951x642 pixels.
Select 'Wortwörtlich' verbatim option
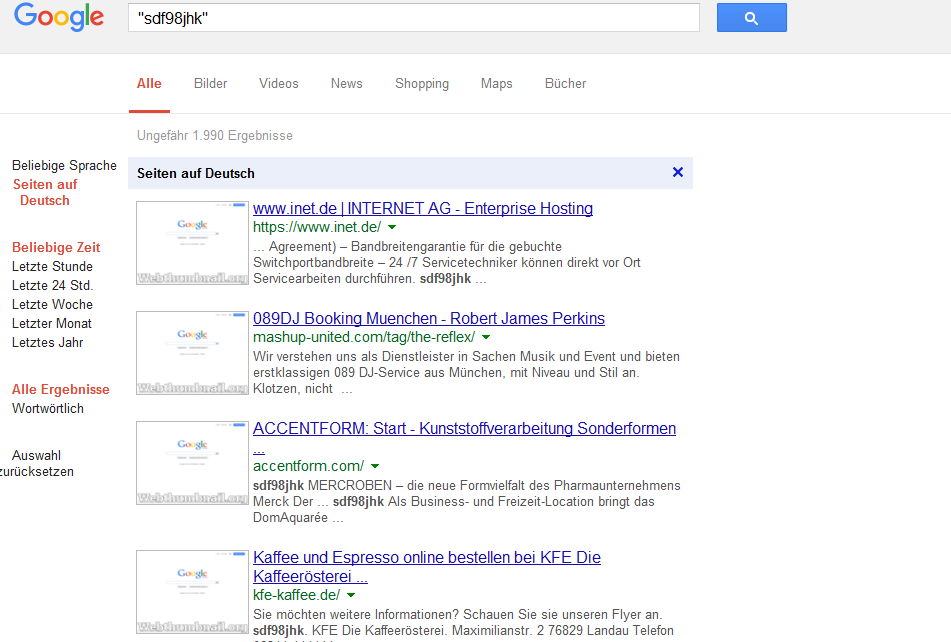(47, 408)
